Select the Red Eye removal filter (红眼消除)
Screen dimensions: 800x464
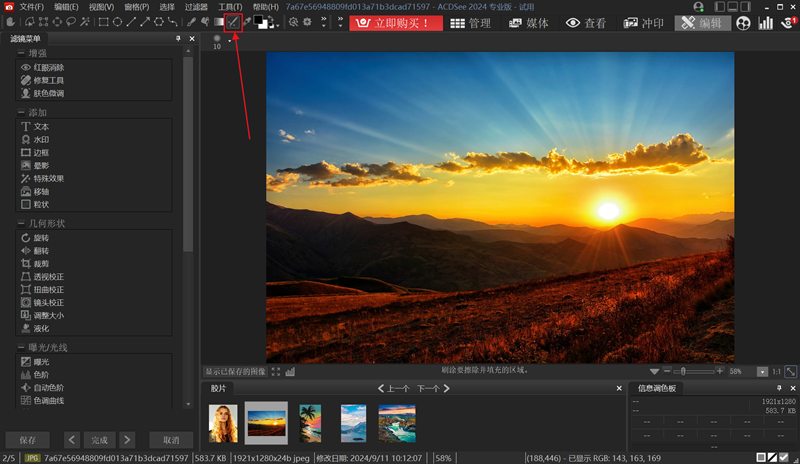[48, 68]
